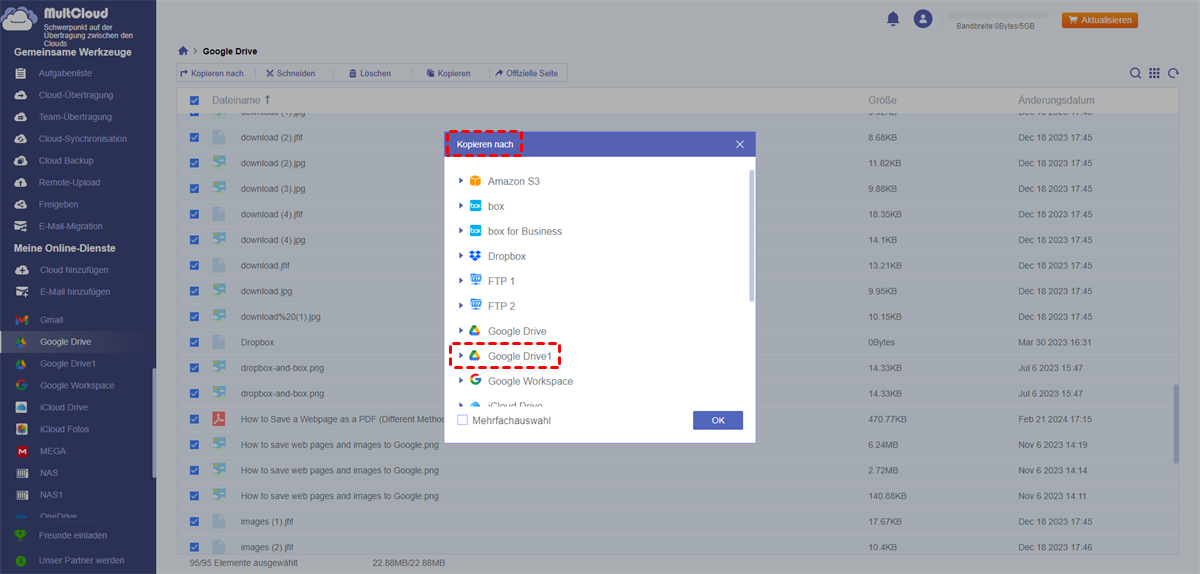Uncheck the download (3).jpg checkbox
Image resolution: width=1200 pixels, height=574 pixels.
coord(194,188)
